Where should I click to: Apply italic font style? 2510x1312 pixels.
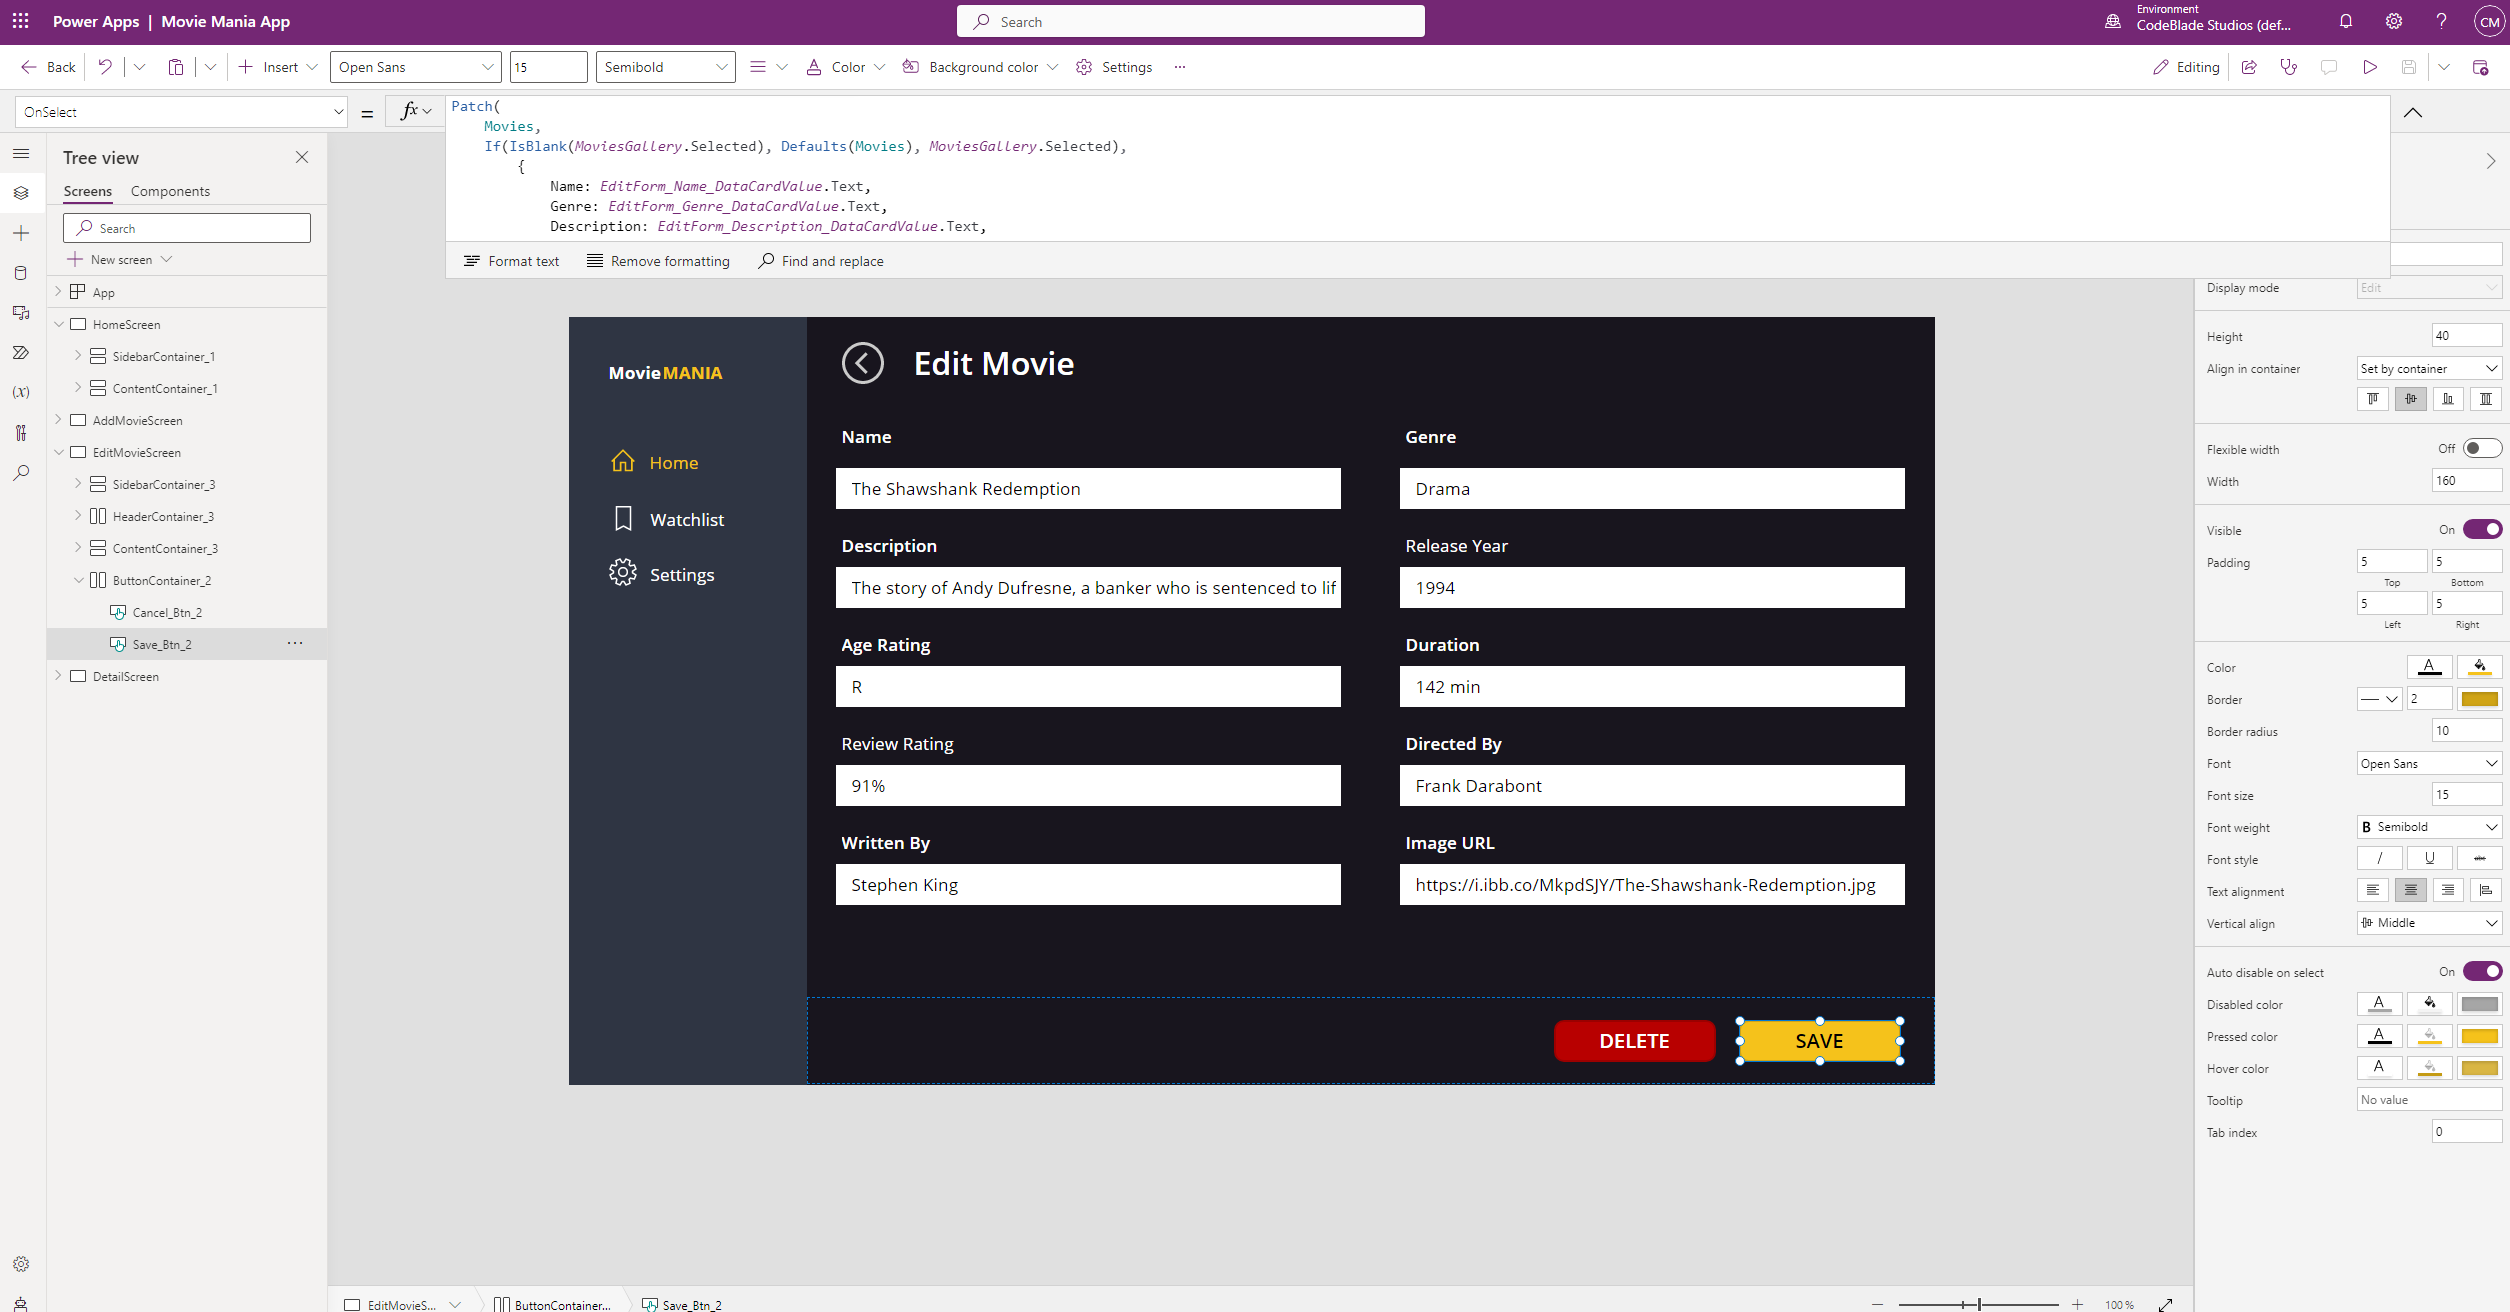pos(2379,858)
